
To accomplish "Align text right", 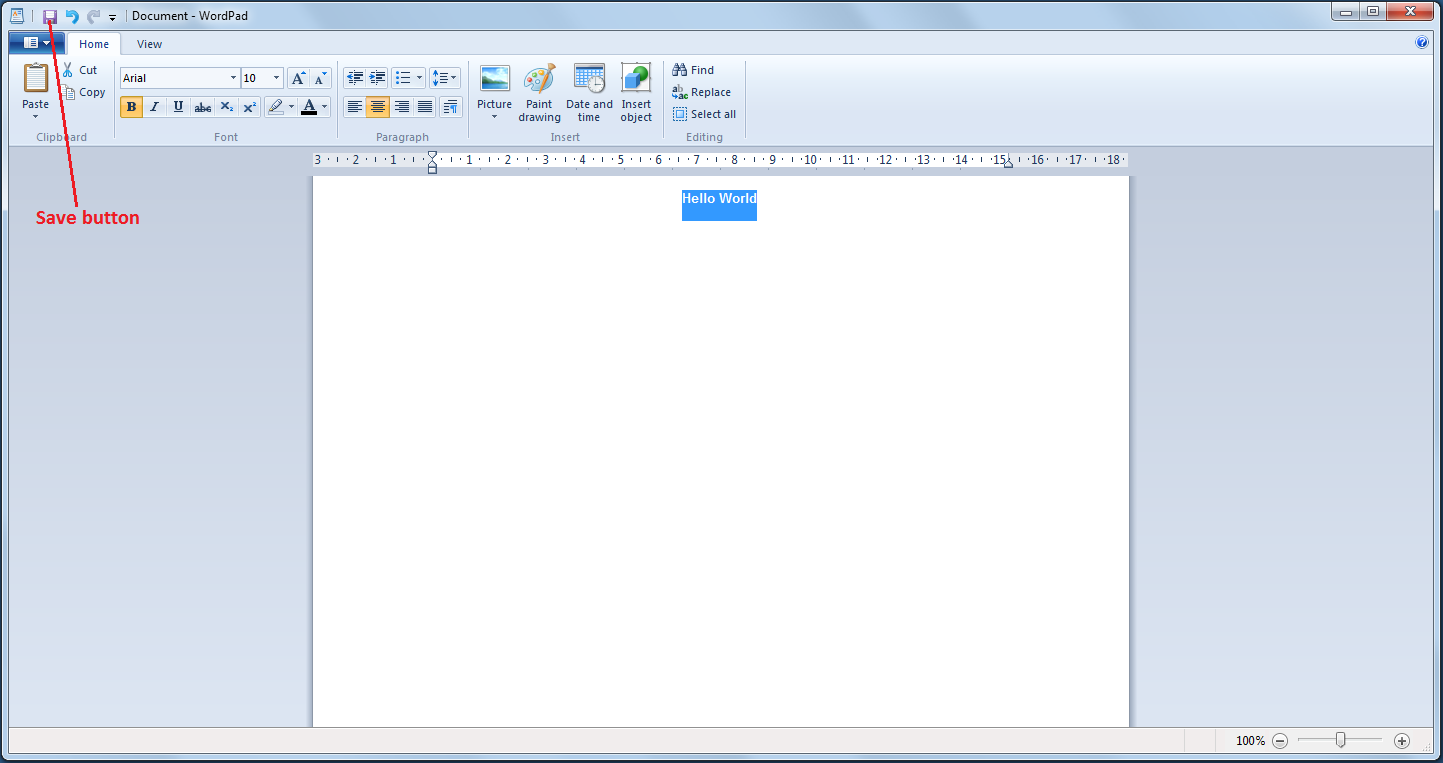I will coord(401,107).
